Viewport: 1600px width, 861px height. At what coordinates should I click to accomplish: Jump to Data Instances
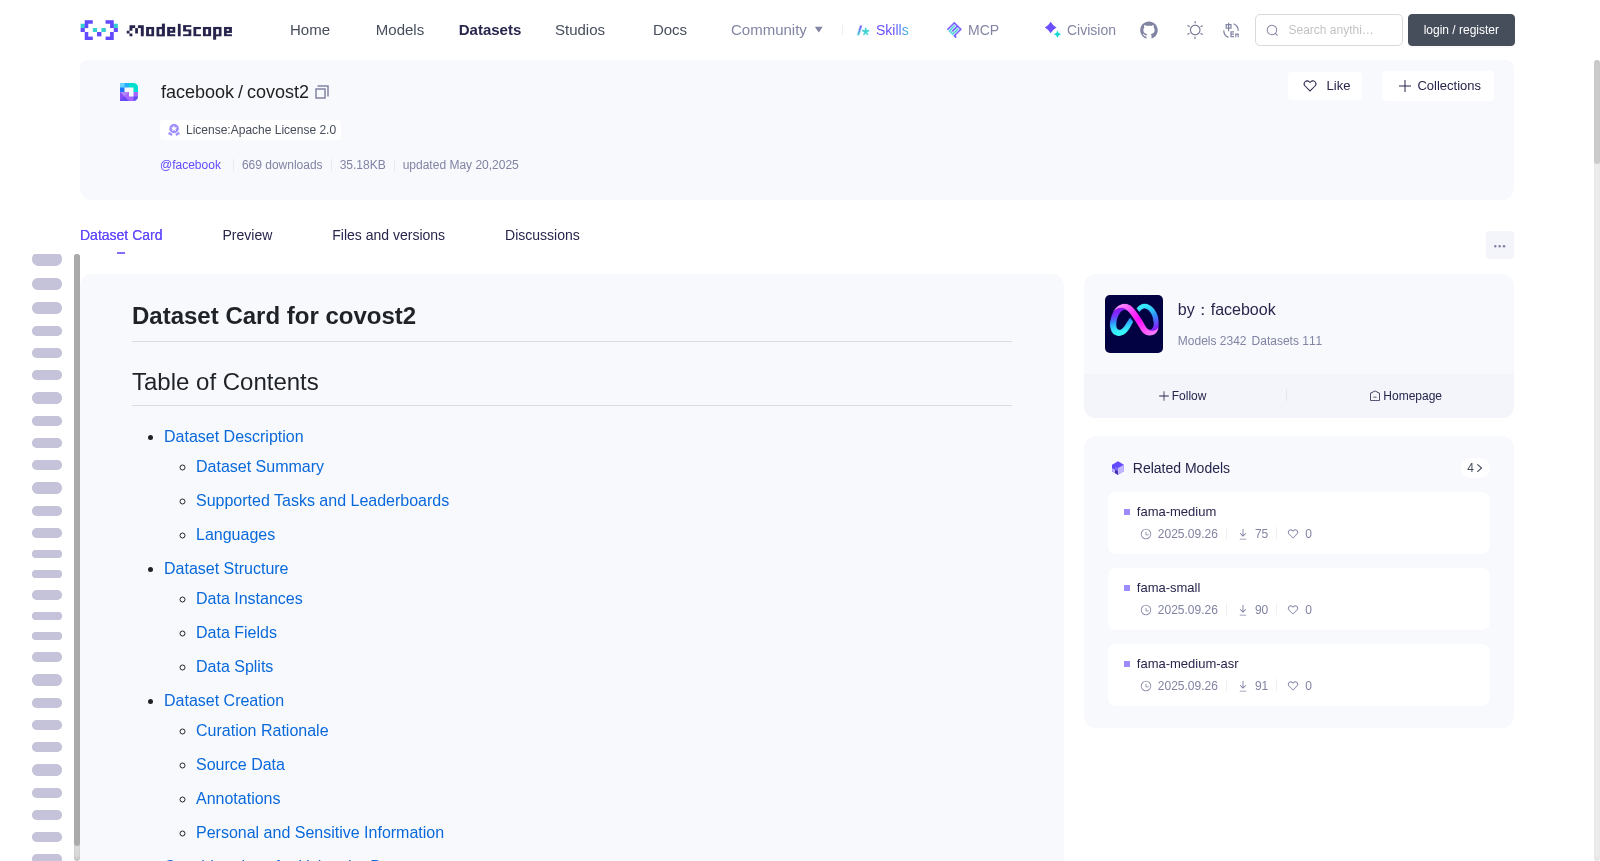249,599
